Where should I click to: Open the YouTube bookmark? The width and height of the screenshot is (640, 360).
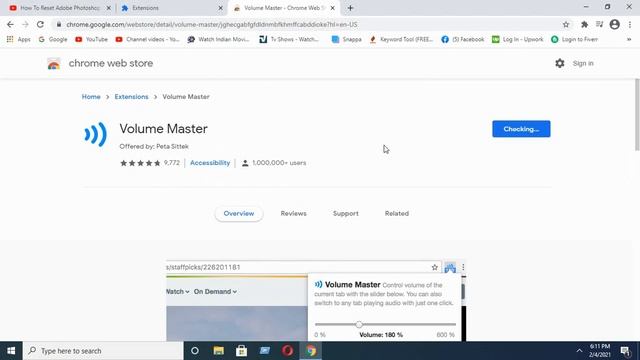click(x=91, y=39)
